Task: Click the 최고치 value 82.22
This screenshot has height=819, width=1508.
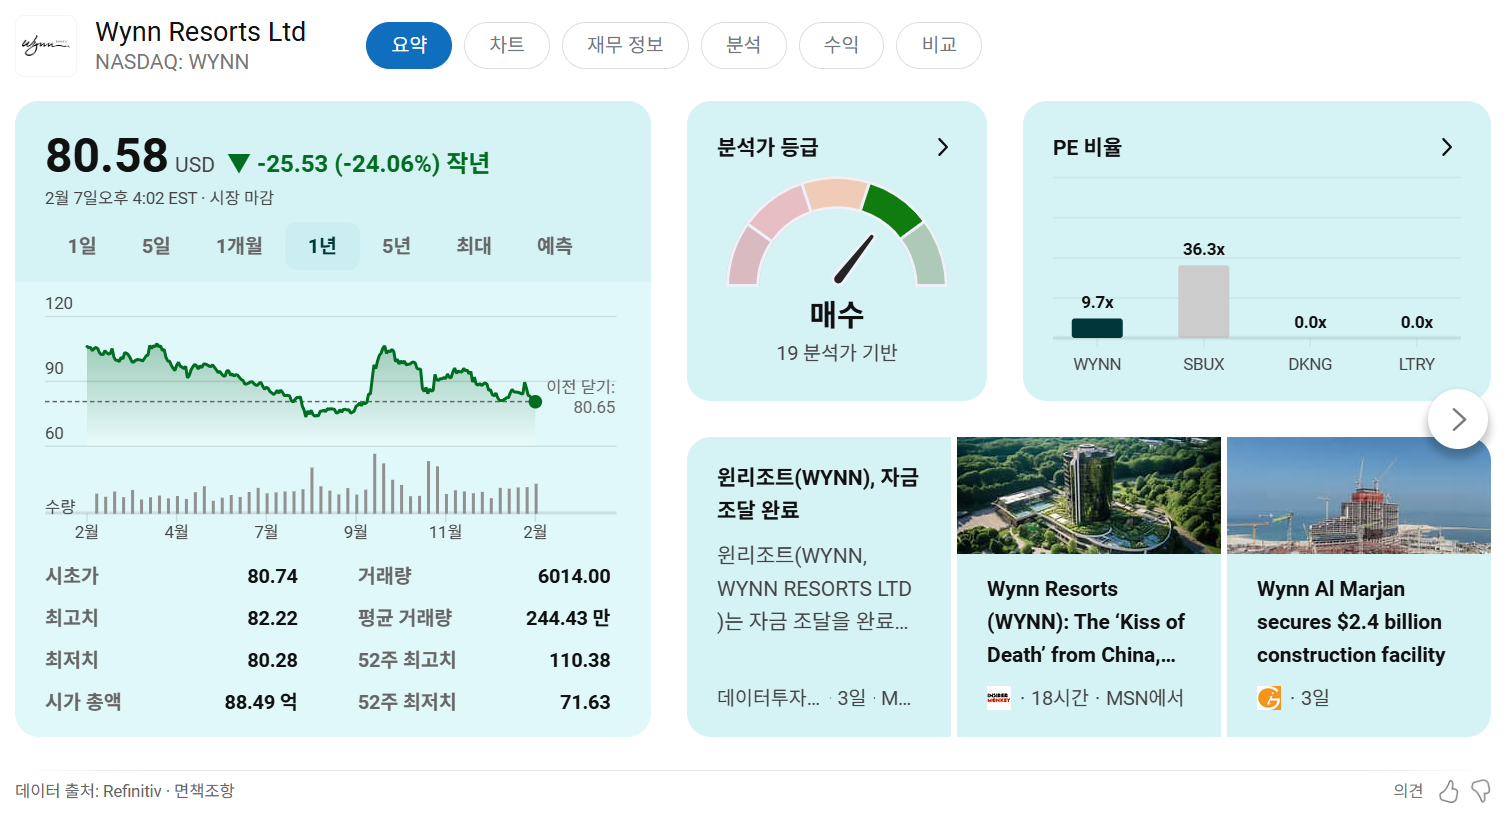Action: click(x=273, y=618)
